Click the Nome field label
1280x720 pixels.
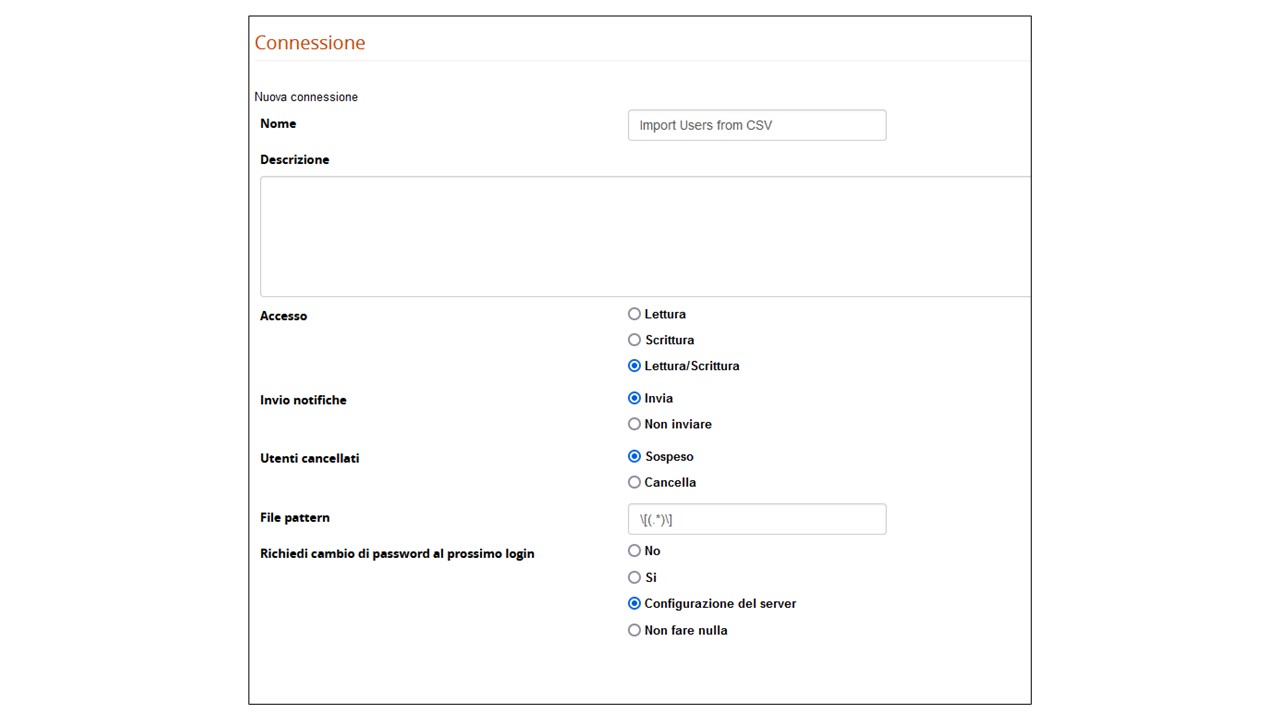pos(278,124)
